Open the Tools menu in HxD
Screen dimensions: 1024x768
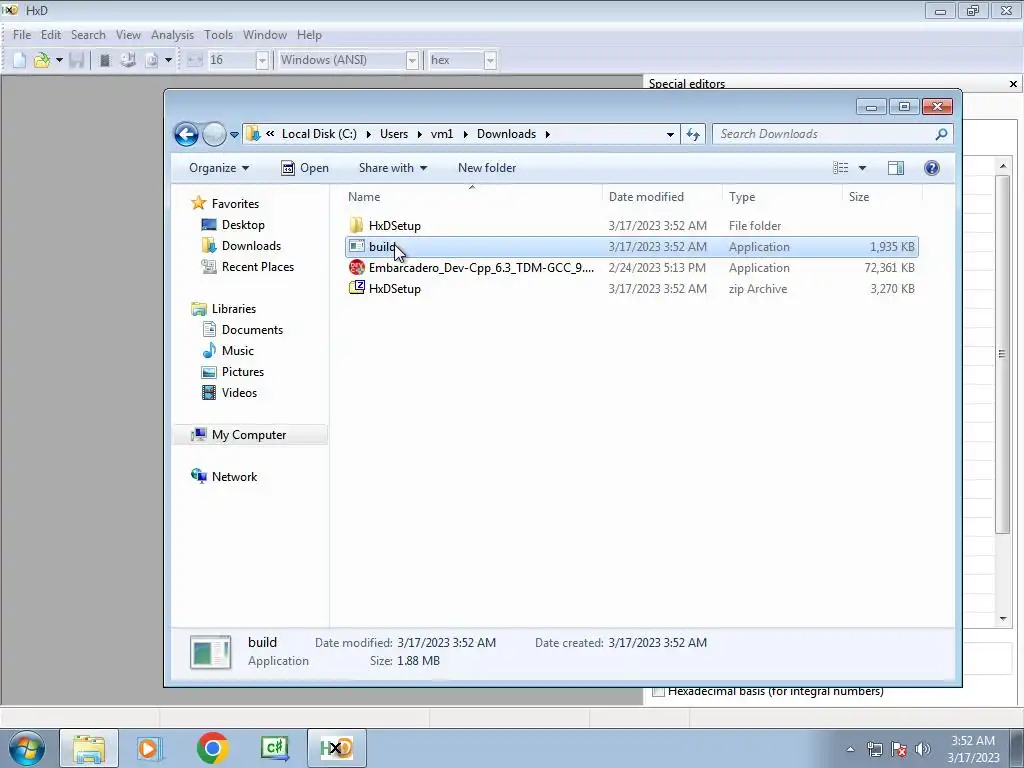coord(218,35)
